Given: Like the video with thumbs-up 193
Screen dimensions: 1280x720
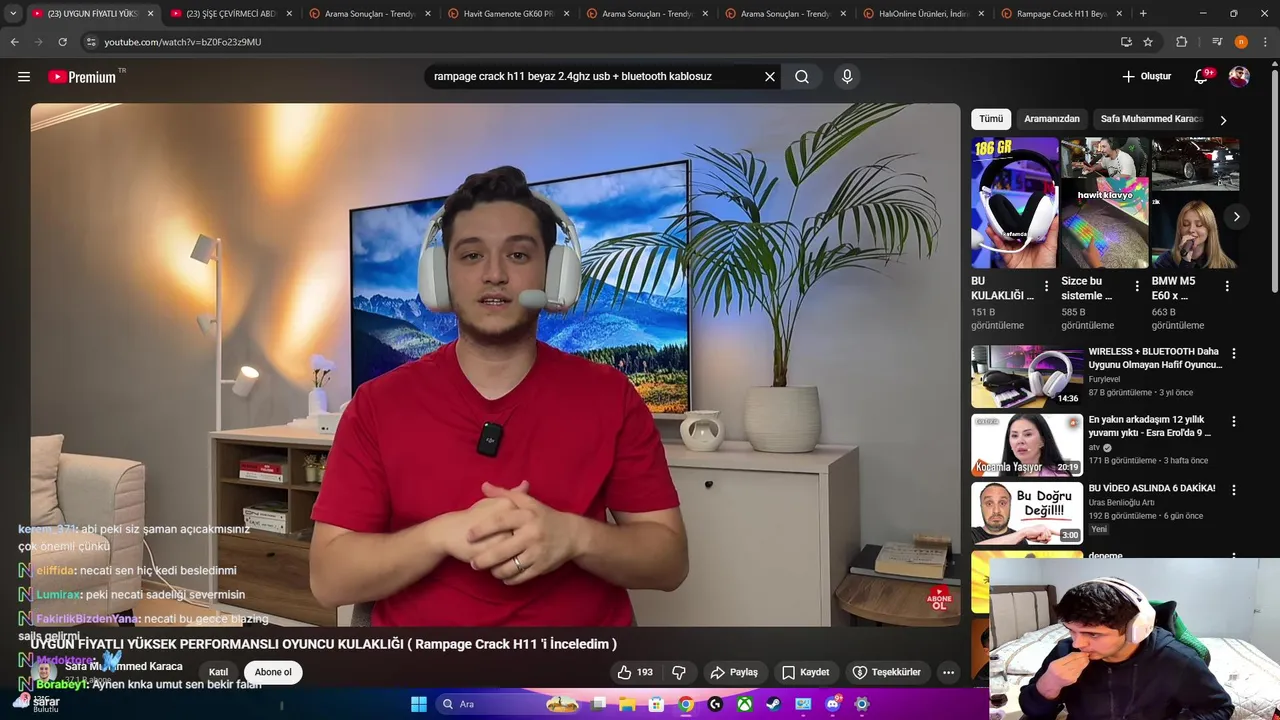Looking at the screenshot, I should (x=635, y=672).
